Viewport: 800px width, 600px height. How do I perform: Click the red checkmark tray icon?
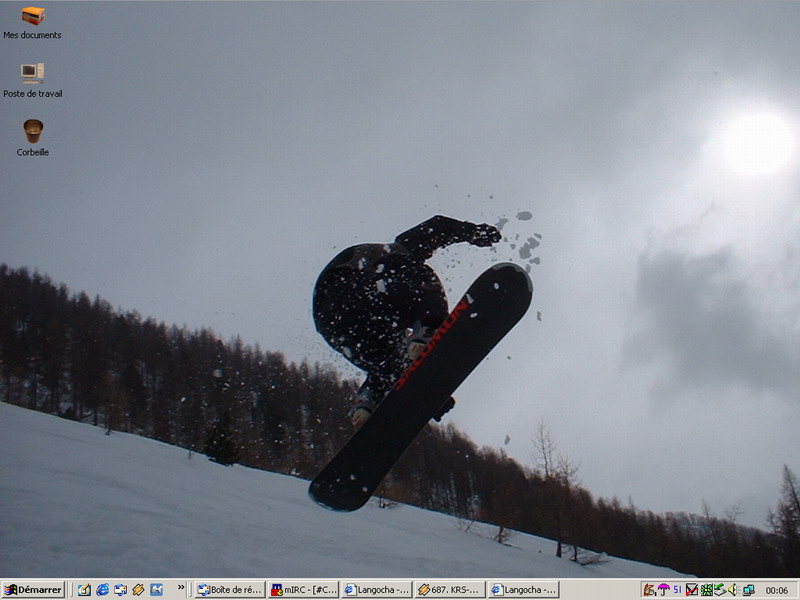coord(691,590)
